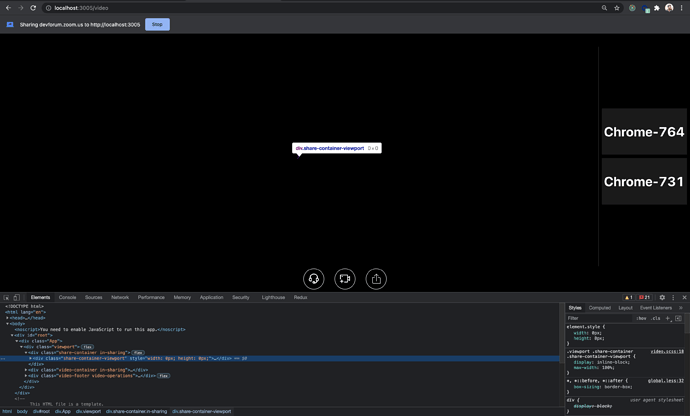Click the address bar showing localhost:3005/video
This screenshot has height=416, width=690.
coord(326,8)
